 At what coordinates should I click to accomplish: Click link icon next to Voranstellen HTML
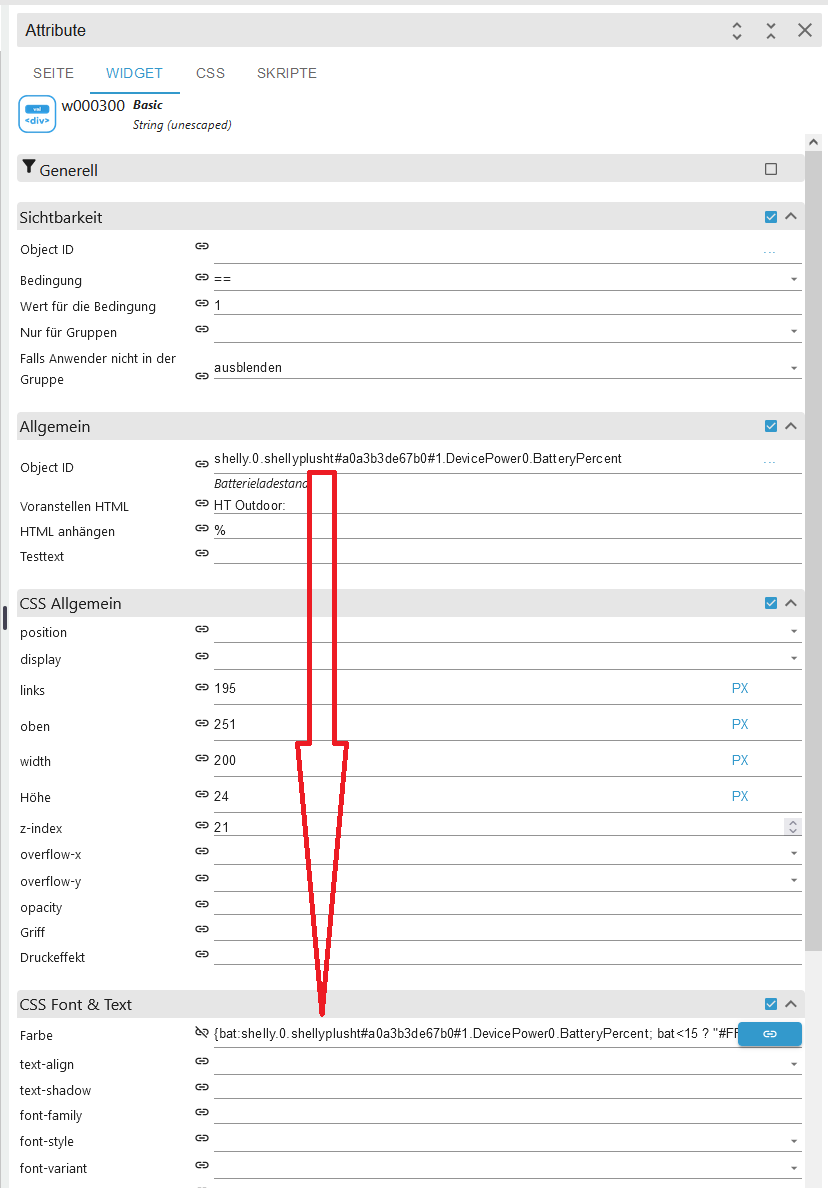click(201, 504)
